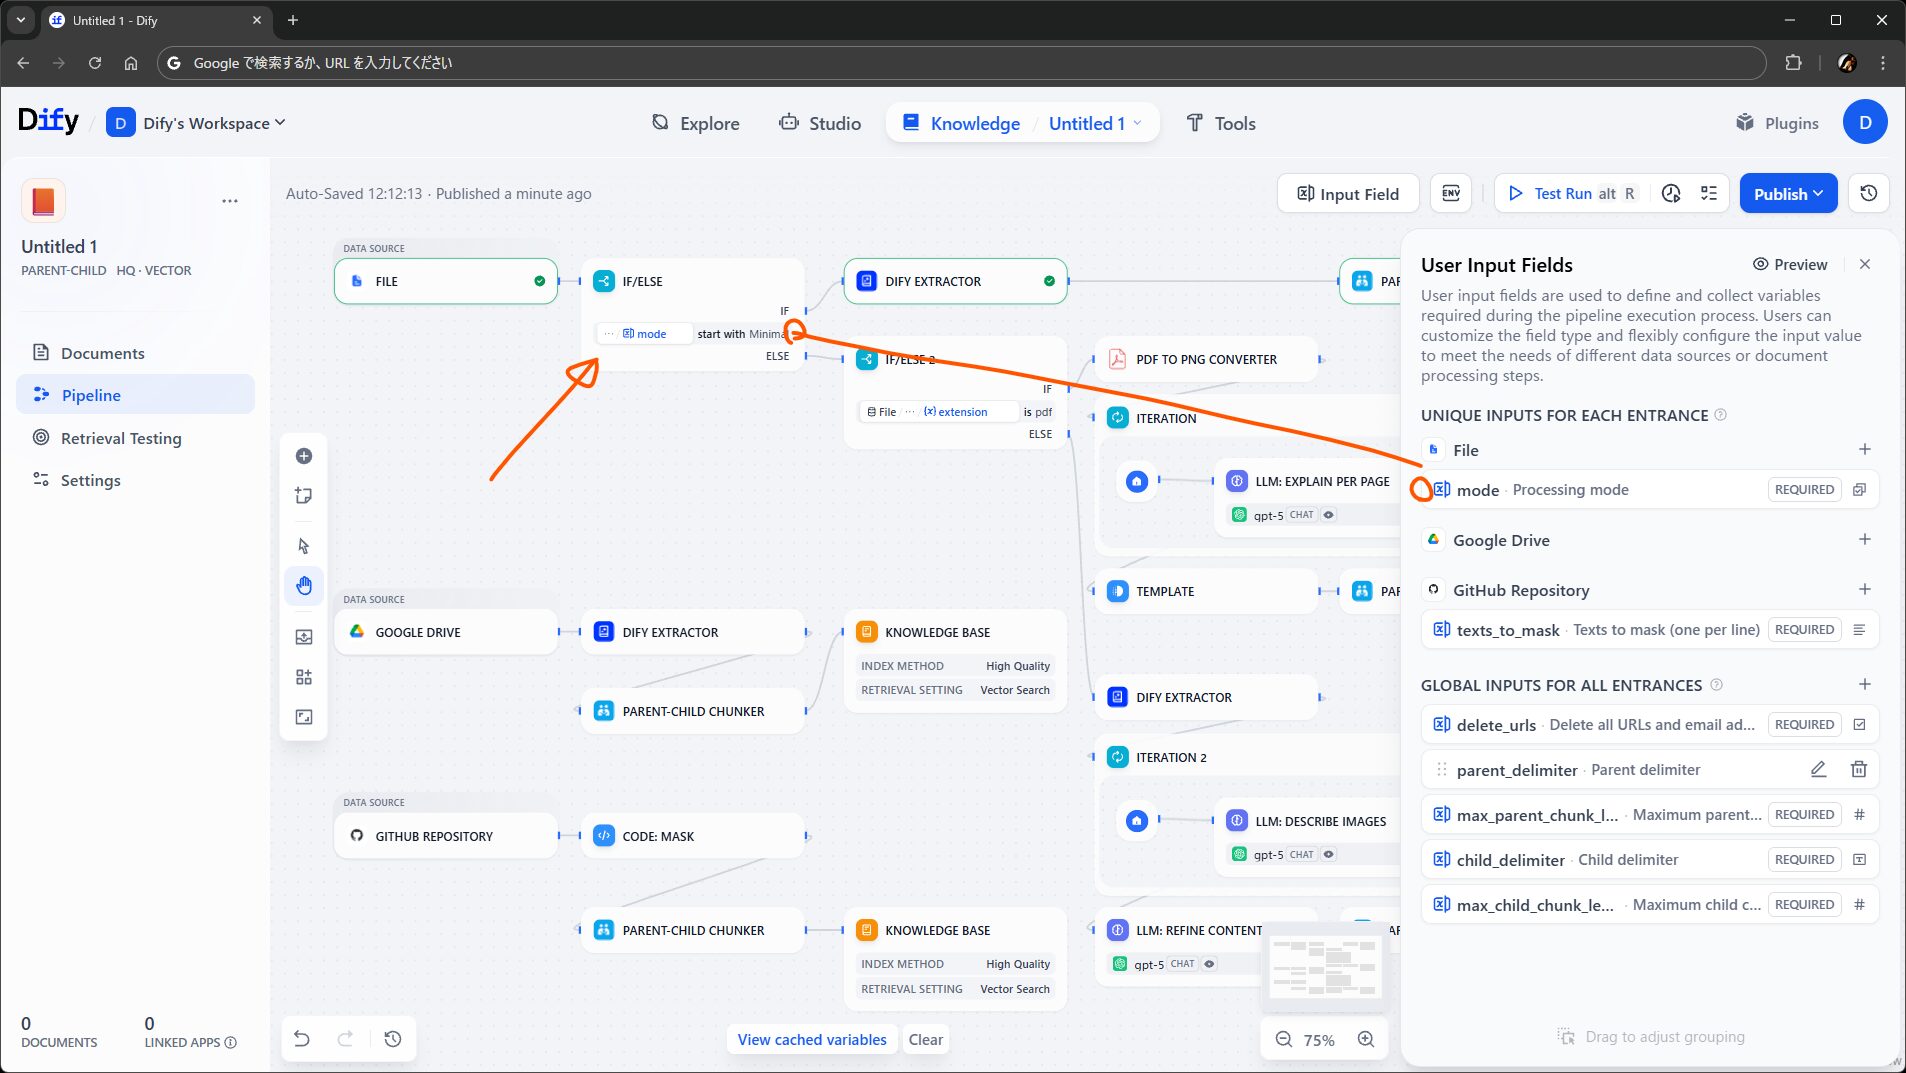The width and height of the screenshot is (1906, 1073).
Task: Toggle the eye icon on LLM: Describe Images
Action: click(x=1329, y=855)
